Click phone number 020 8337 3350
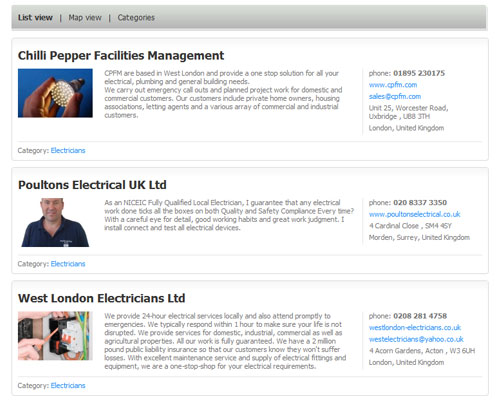The width and height of the screenshot is (500, 400). (x=420, y=202)
